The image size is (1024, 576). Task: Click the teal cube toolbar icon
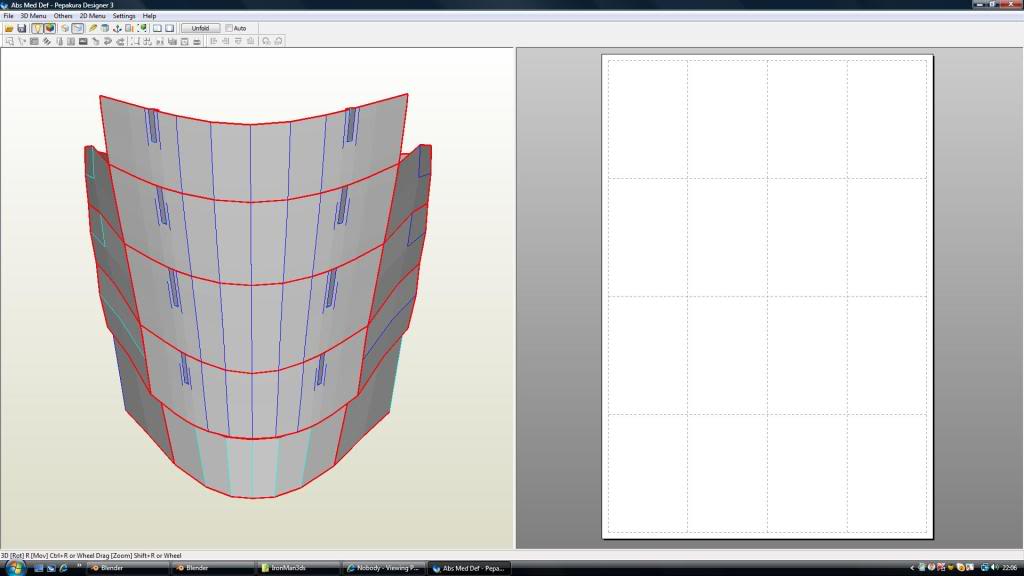(x=104, y=28)
